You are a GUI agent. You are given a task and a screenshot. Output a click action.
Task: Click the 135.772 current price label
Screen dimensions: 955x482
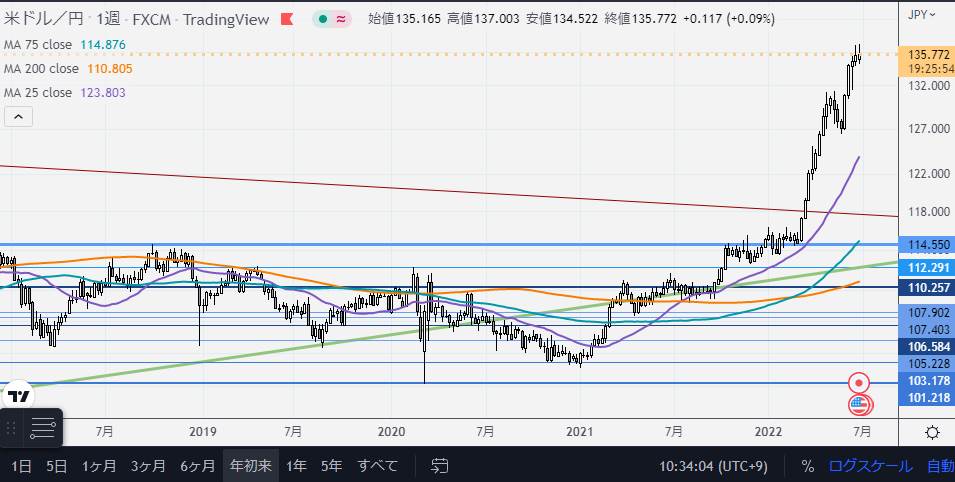[928, 55]
